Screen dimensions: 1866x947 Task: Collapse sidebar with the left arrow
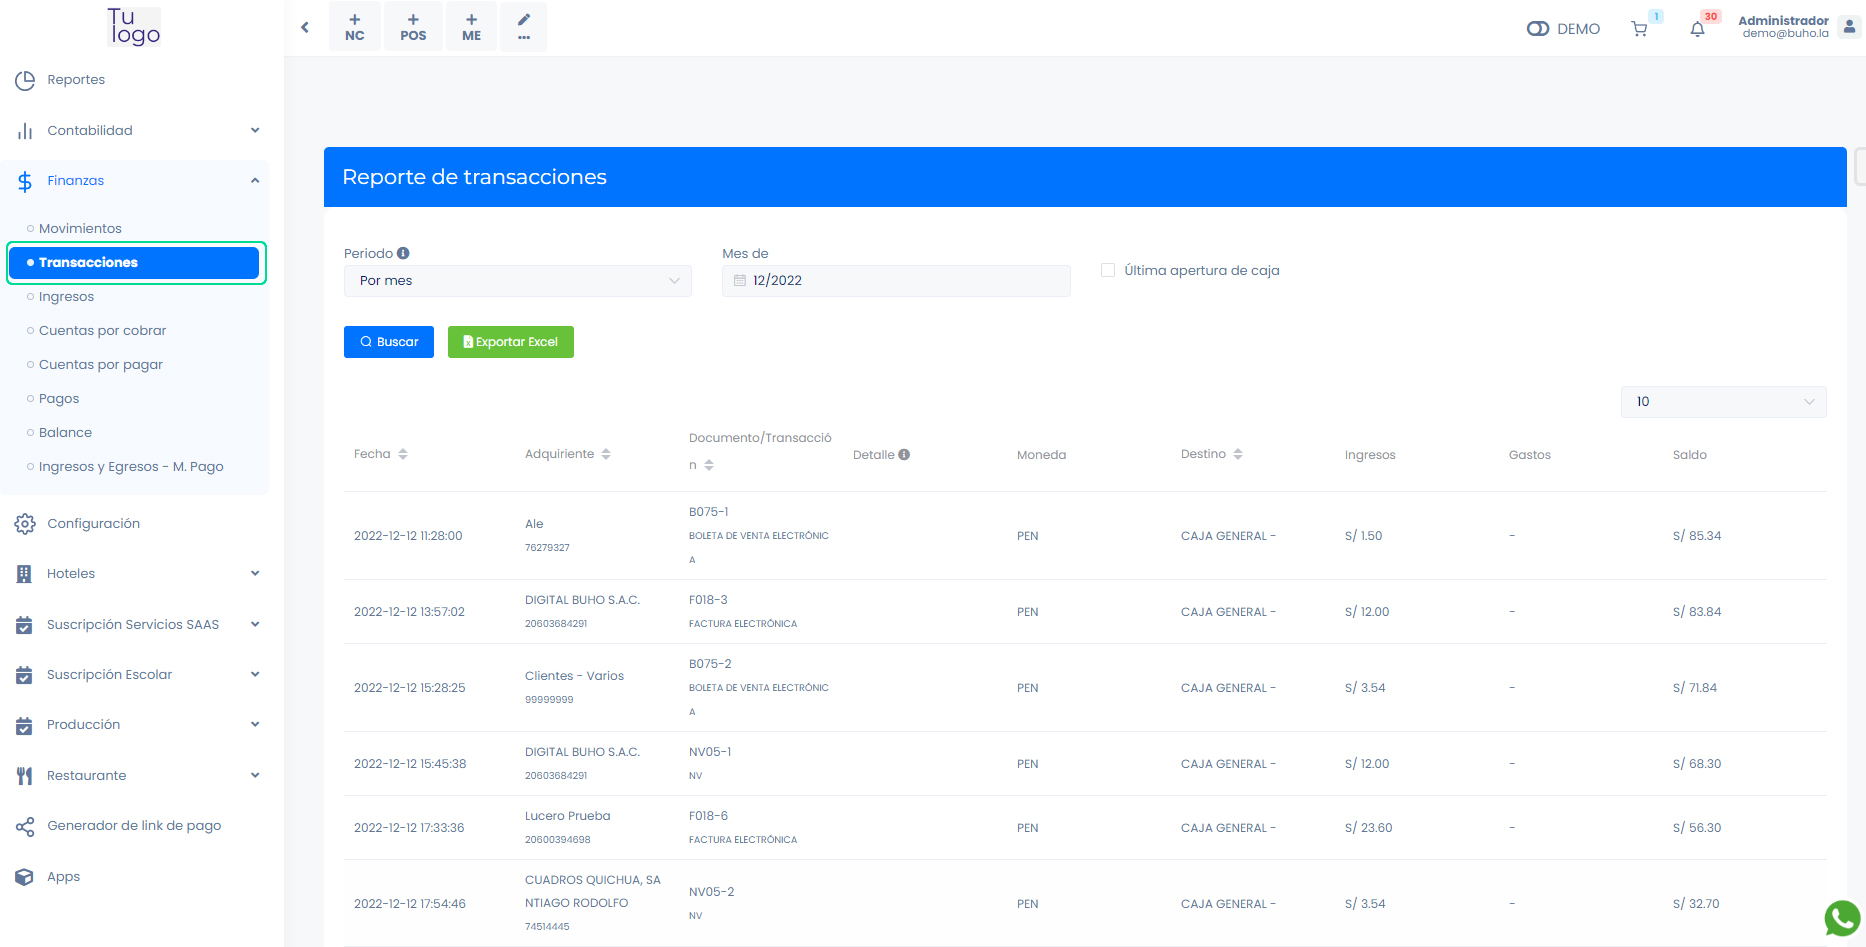(305, 28)
